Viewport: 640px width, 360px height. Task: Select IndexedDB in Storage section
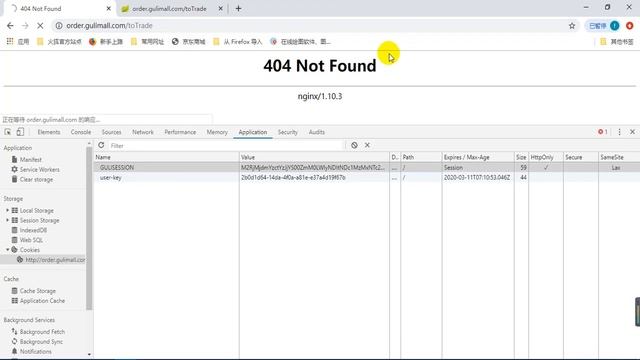[x=33, y=230]
